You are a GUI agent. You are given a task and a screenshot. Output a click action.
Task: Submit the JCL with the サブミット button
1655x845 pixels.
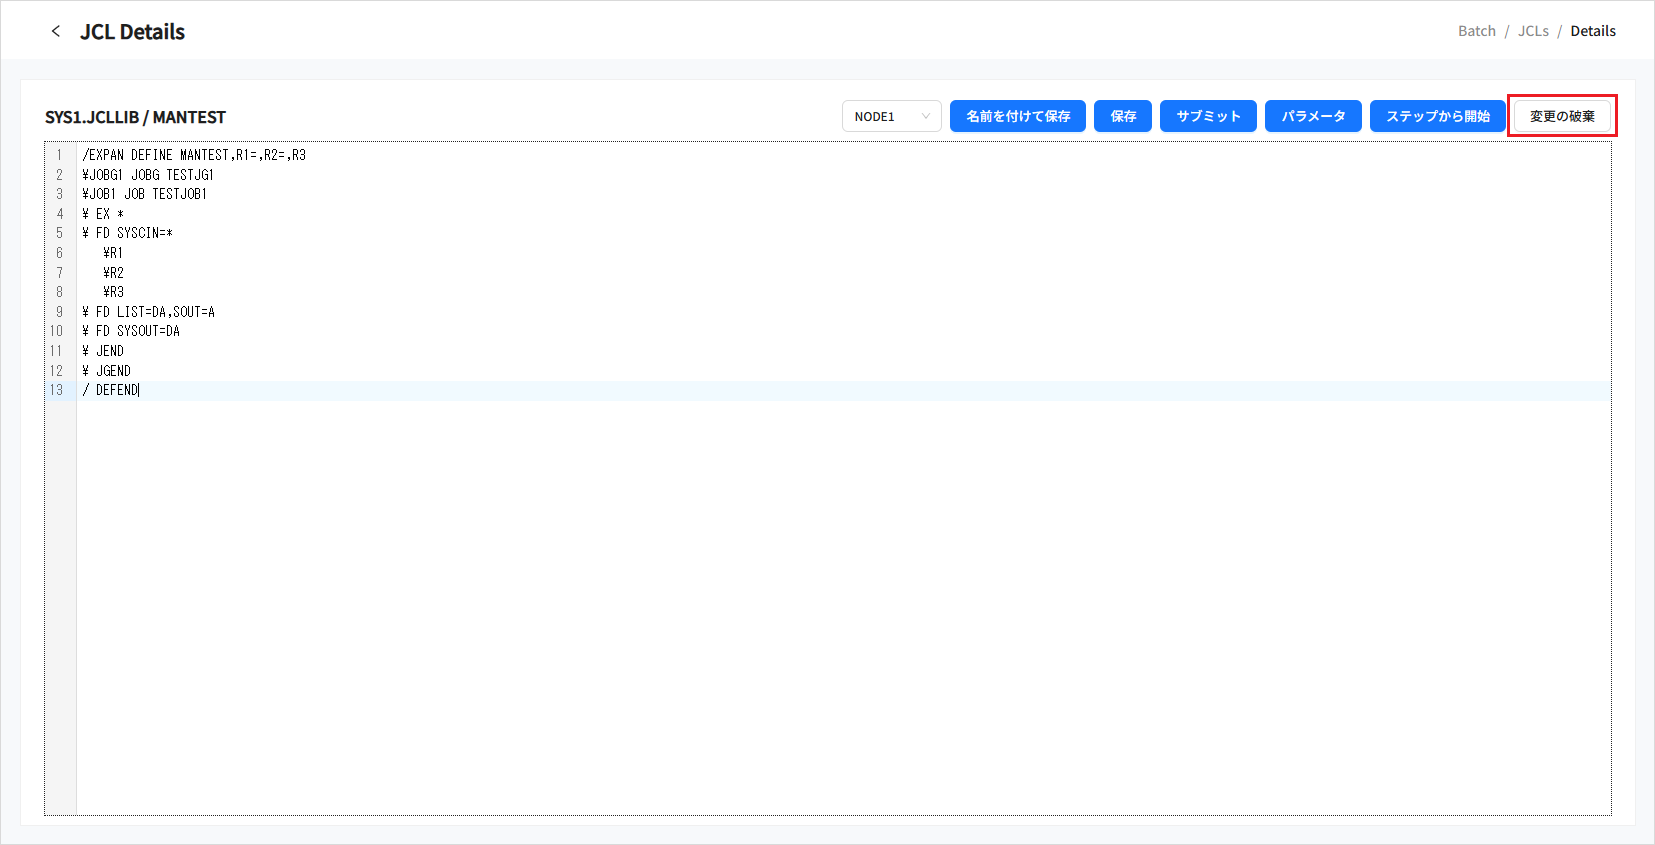coord(1207,116)
